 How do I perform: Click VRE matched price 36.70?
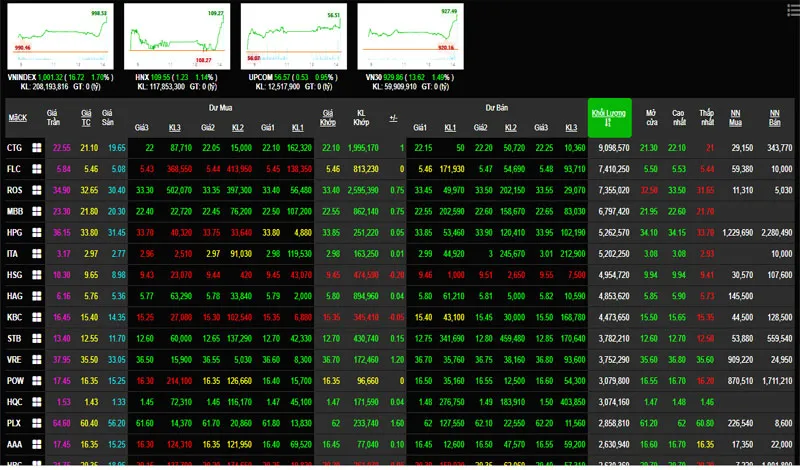coord(331,360)
